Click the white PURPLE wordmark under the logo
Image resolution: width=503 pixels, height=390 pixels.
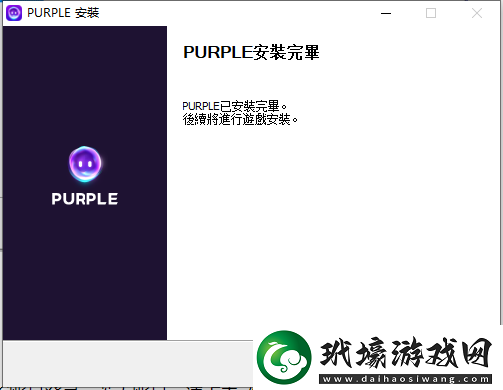coord(85,199)
